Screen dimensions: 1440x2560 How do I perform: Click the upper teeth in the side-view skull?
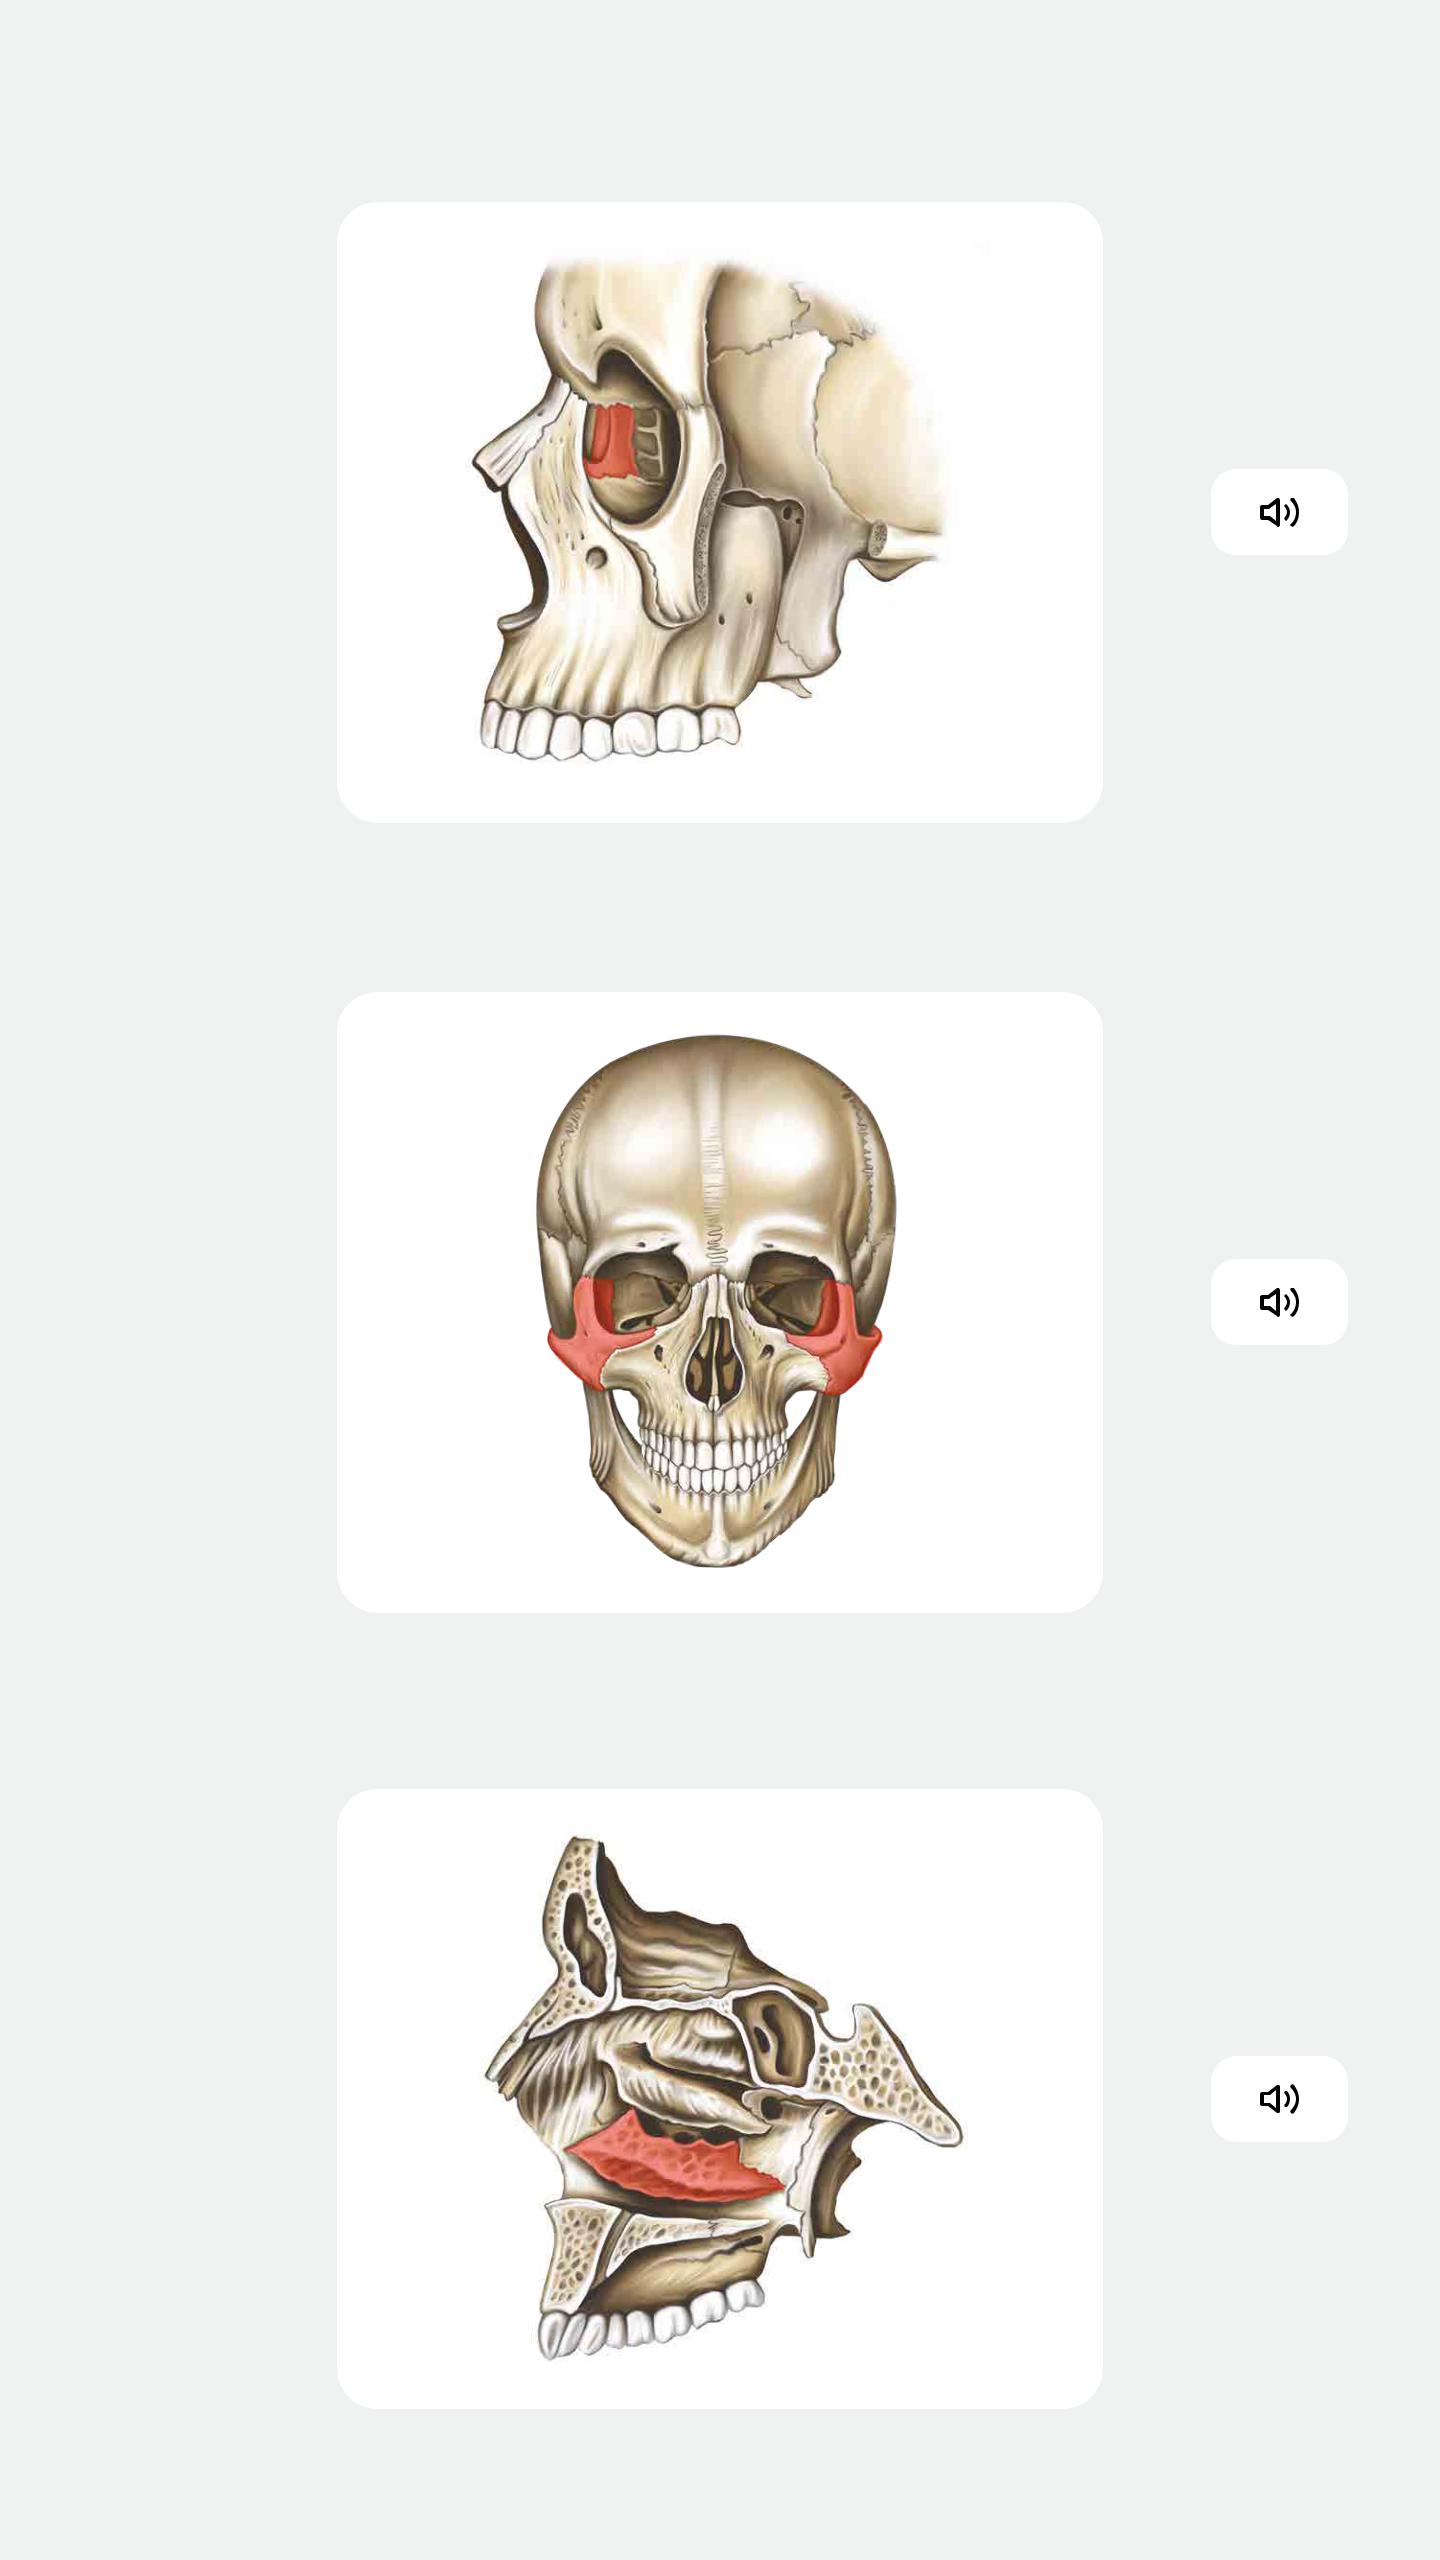click(608, 728)
